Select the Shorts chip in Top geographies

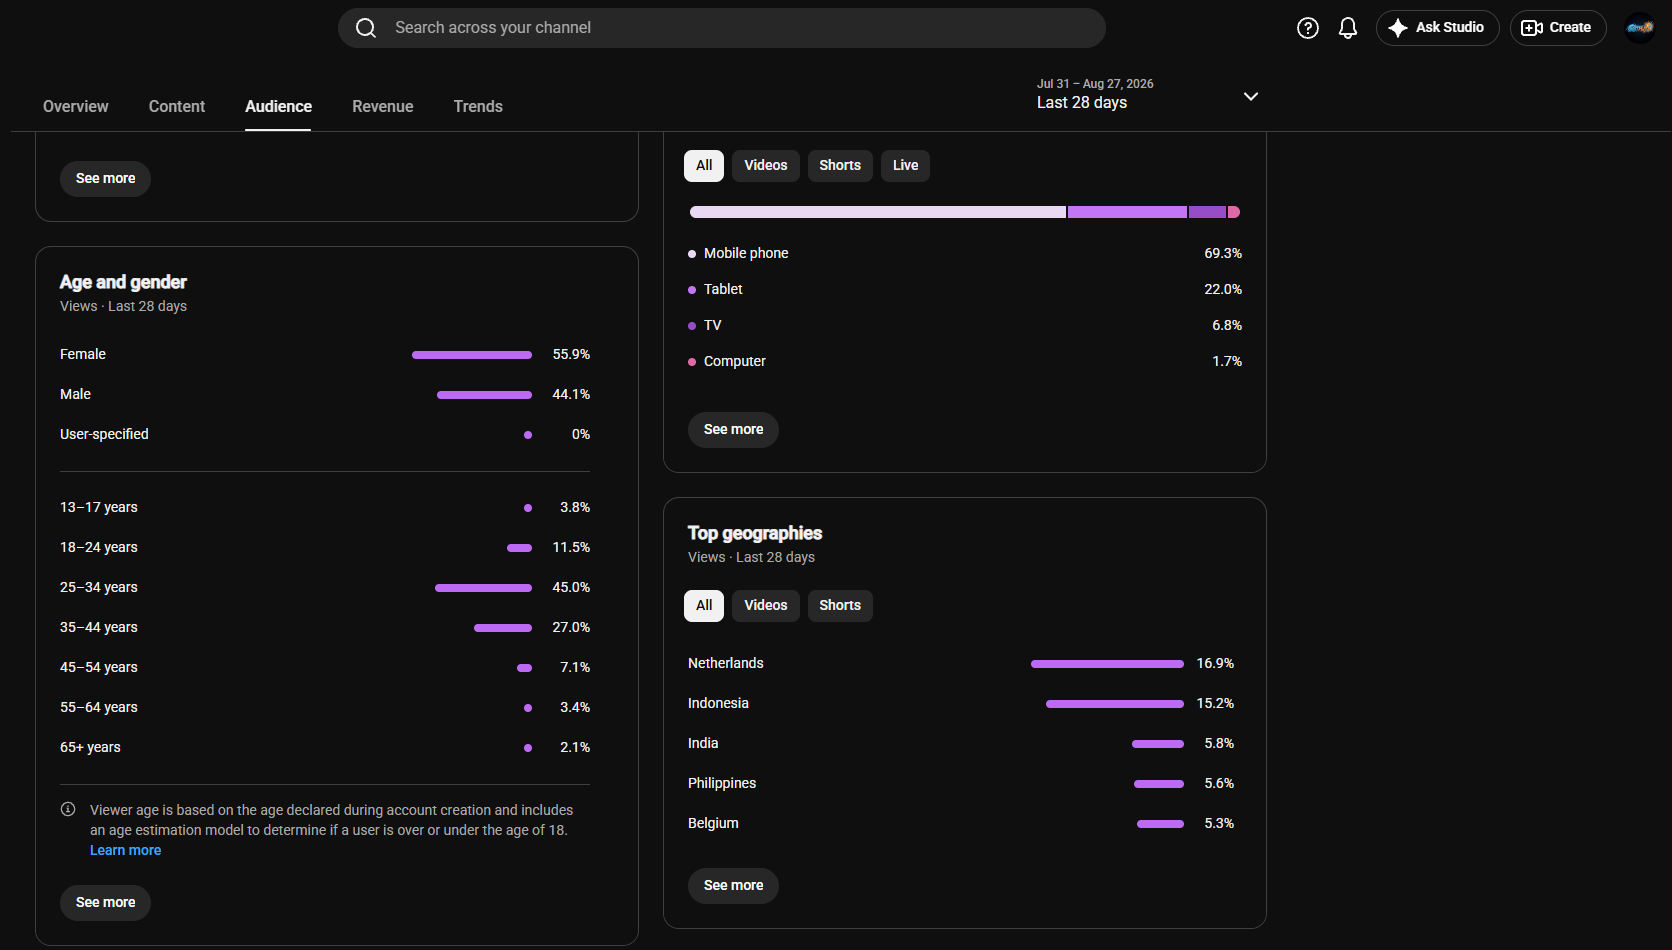click(840, 606)
